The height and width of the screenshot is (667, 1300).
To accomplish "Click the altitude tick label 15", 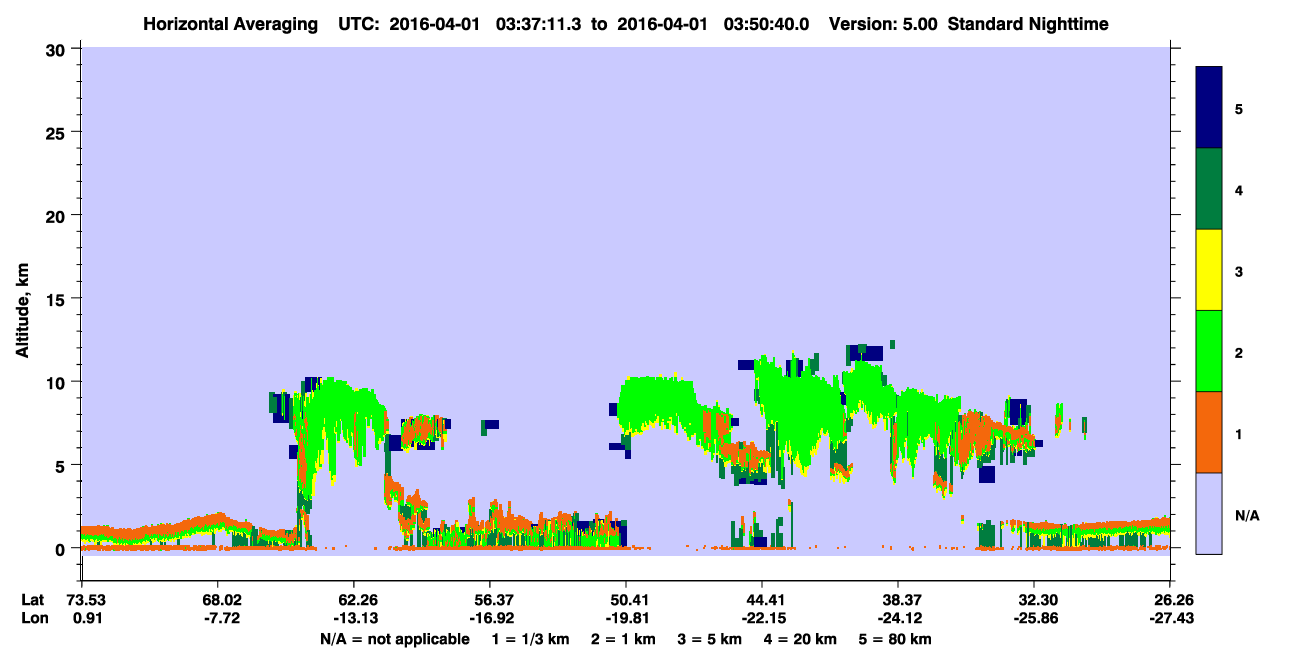I will tap(58, 299).
